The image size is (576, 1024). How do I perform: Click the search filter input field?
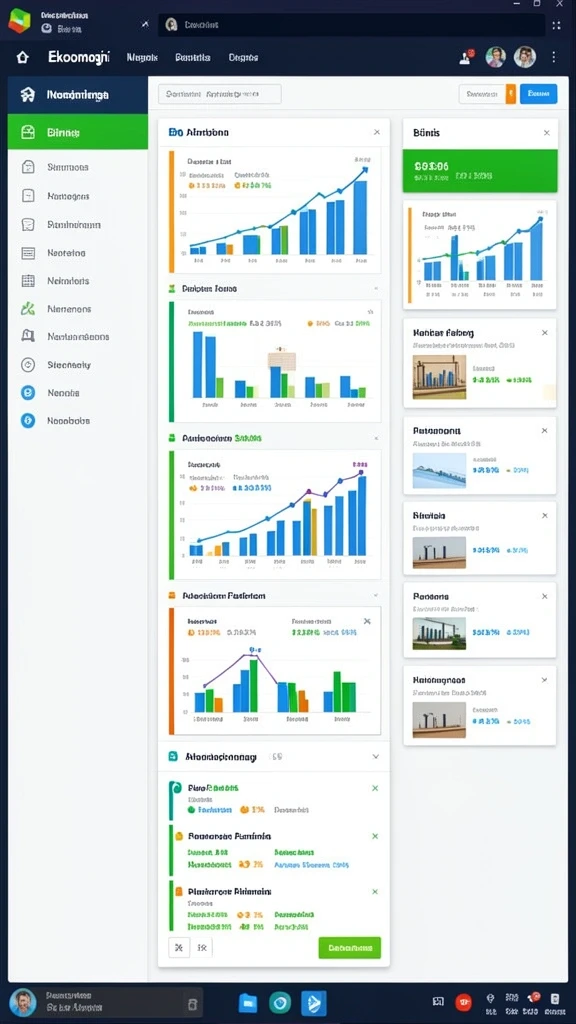click(219, 94)
